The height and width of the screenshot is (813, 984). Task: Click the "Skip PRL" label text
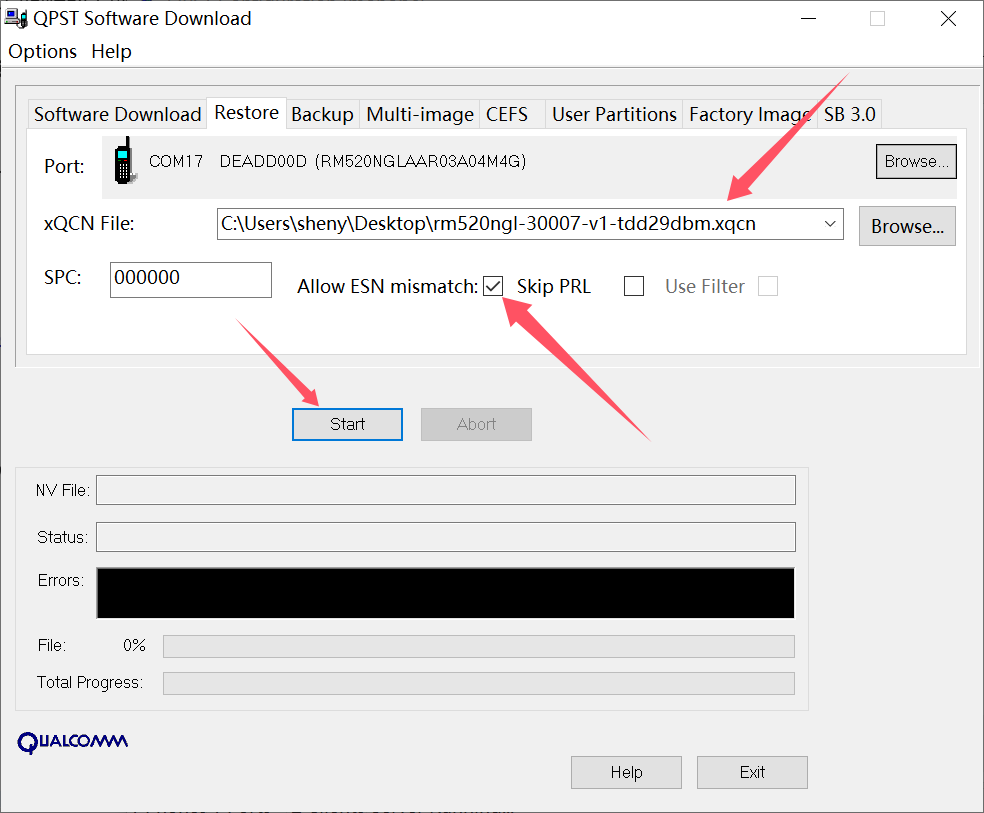(554, 286)
